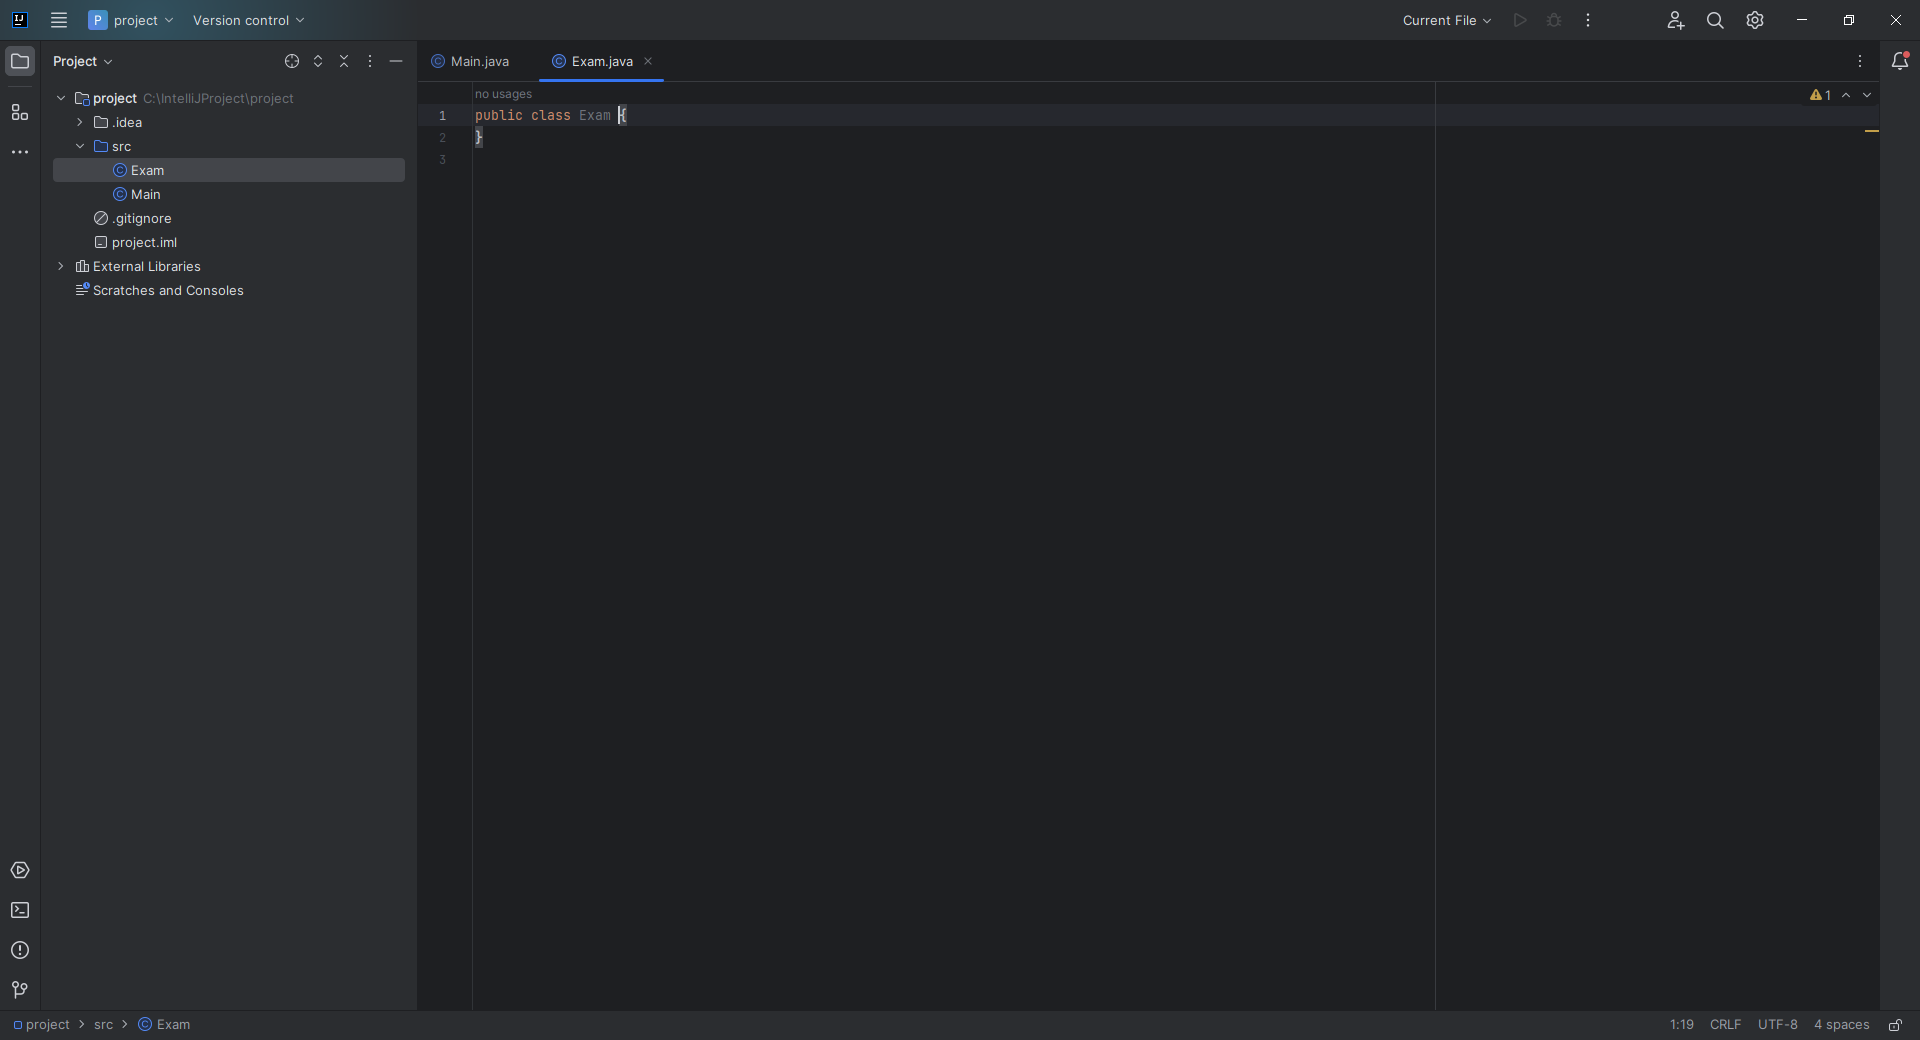Screen dimensions: 1920x1040
Task: Collapse the project root node
Action: 61,99
